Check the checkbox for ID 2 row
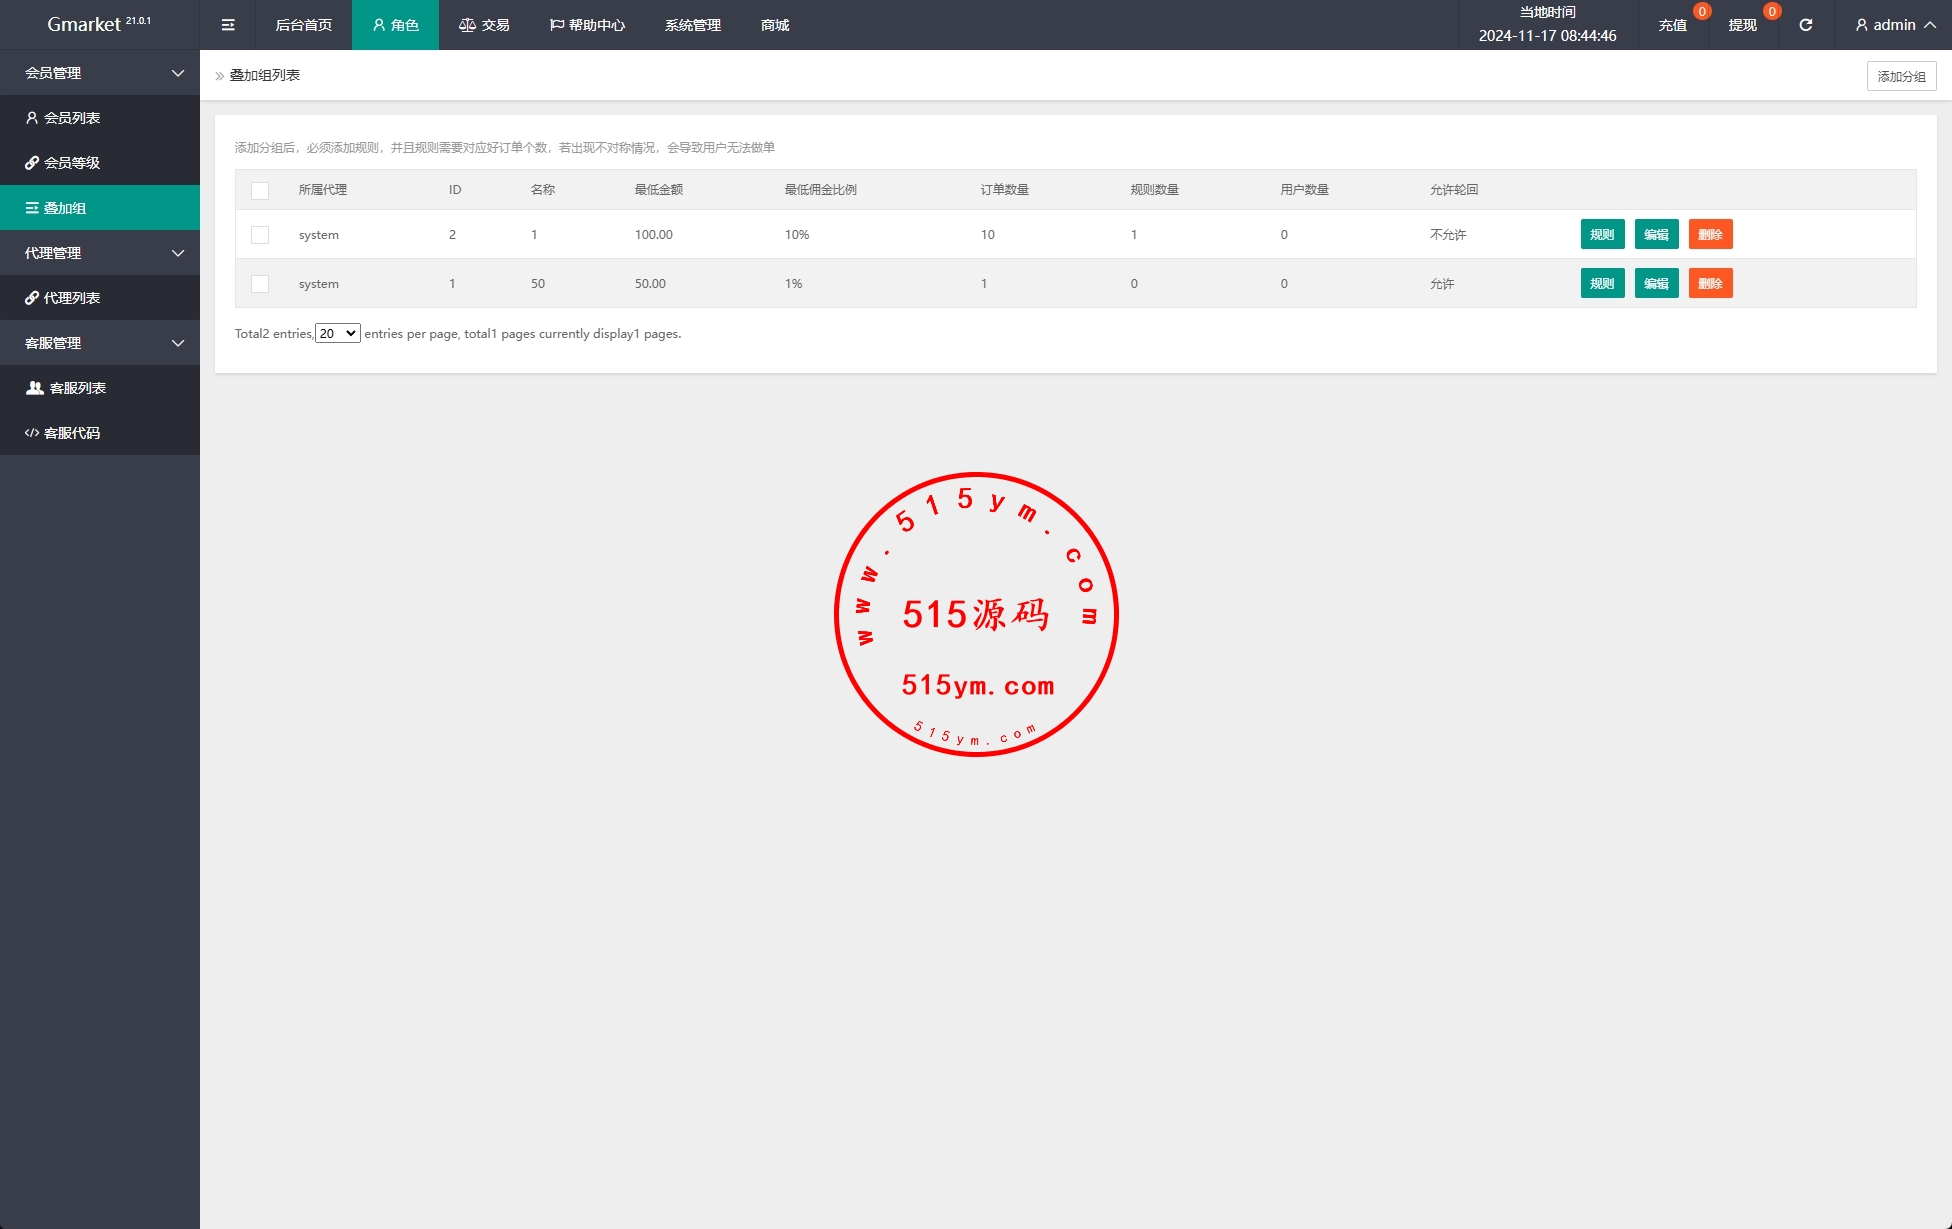 click(x=260, y=235)
